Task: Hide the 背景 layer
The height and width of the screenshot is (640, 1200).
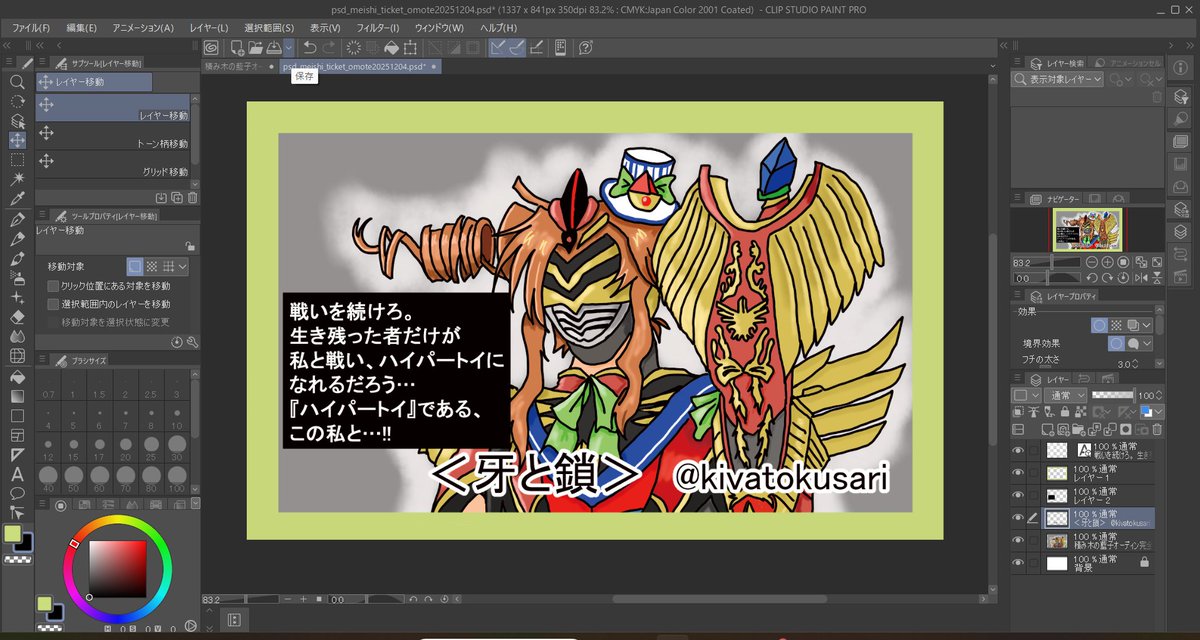Action: coord(1018,563)
